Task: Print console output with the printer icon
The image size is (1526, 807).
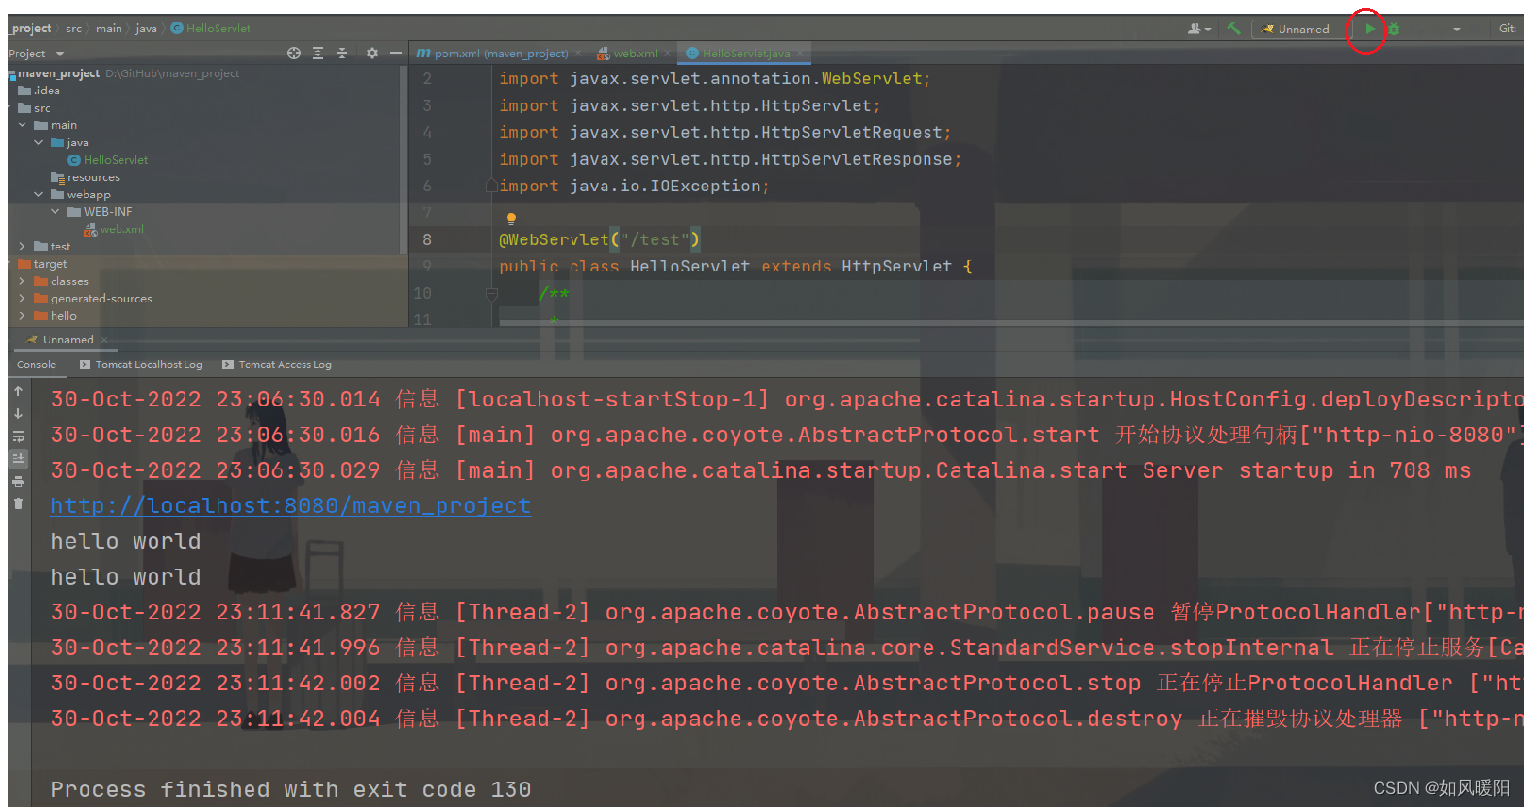Action: [x=18, y=481]
